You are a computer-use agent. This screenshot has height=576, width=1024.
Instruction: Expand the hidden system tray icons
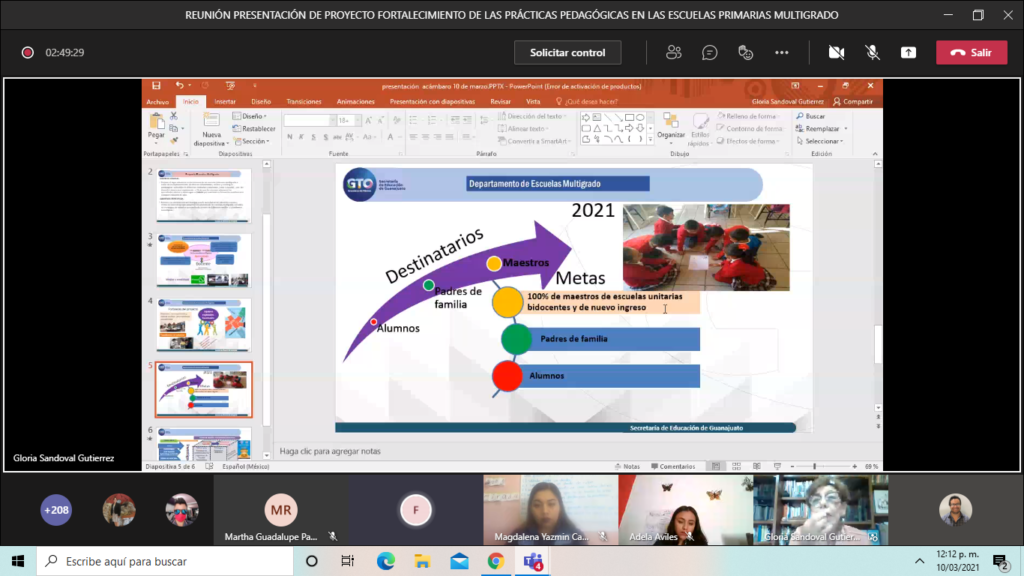click(x=919, y=561)
